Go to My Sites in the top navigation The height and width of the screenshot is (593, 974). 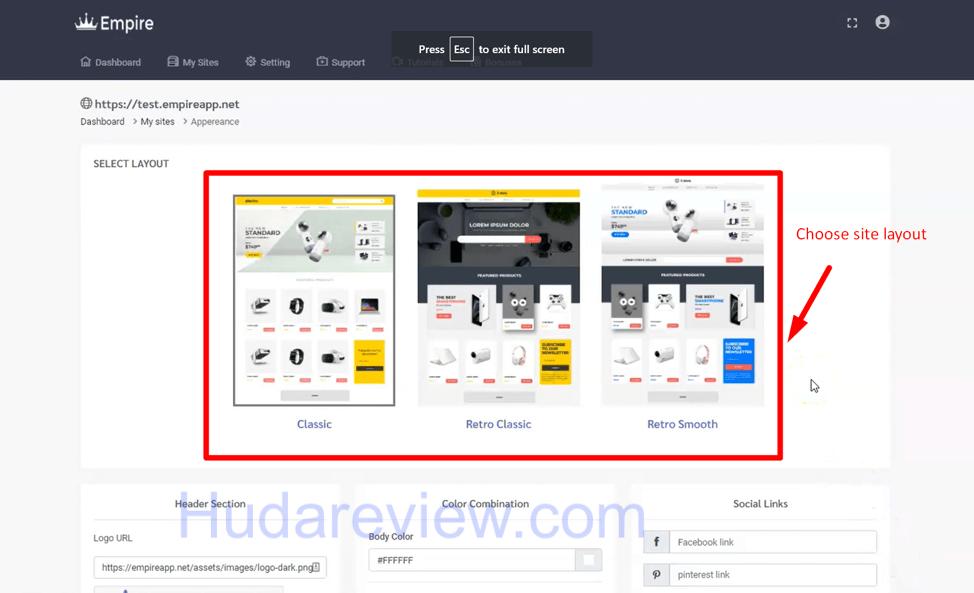pos(193,62)
